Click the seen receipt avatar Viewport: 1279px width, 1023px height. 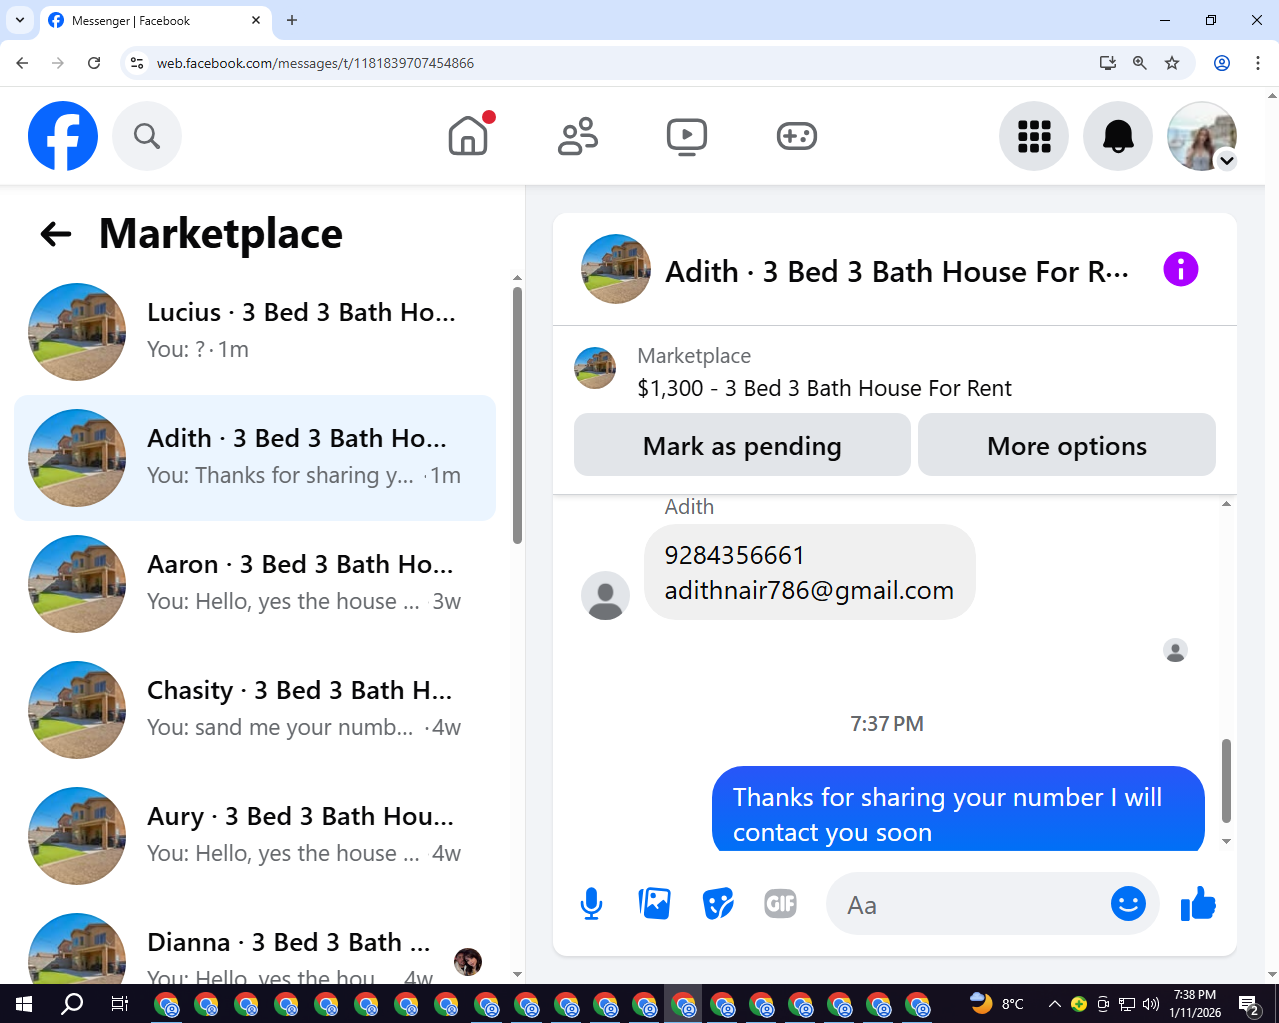(x=1176, y=651)
